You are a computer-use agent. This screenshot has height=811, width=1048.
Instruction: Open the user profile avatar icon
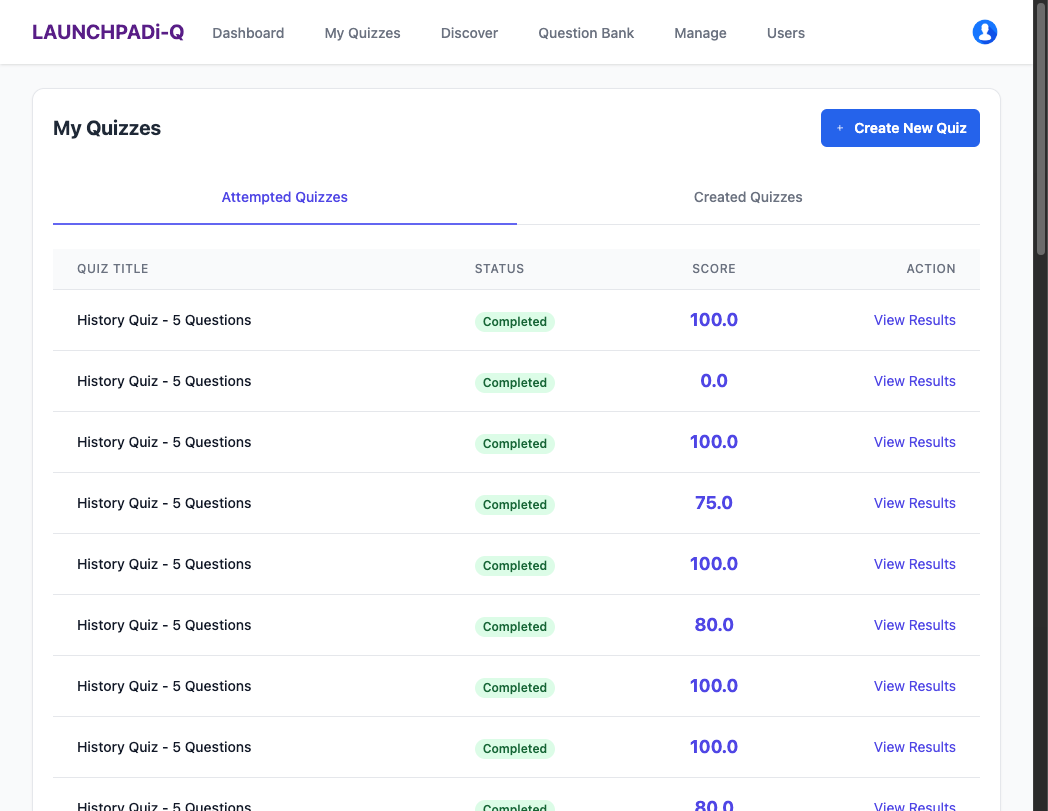(x=985, y=32)
